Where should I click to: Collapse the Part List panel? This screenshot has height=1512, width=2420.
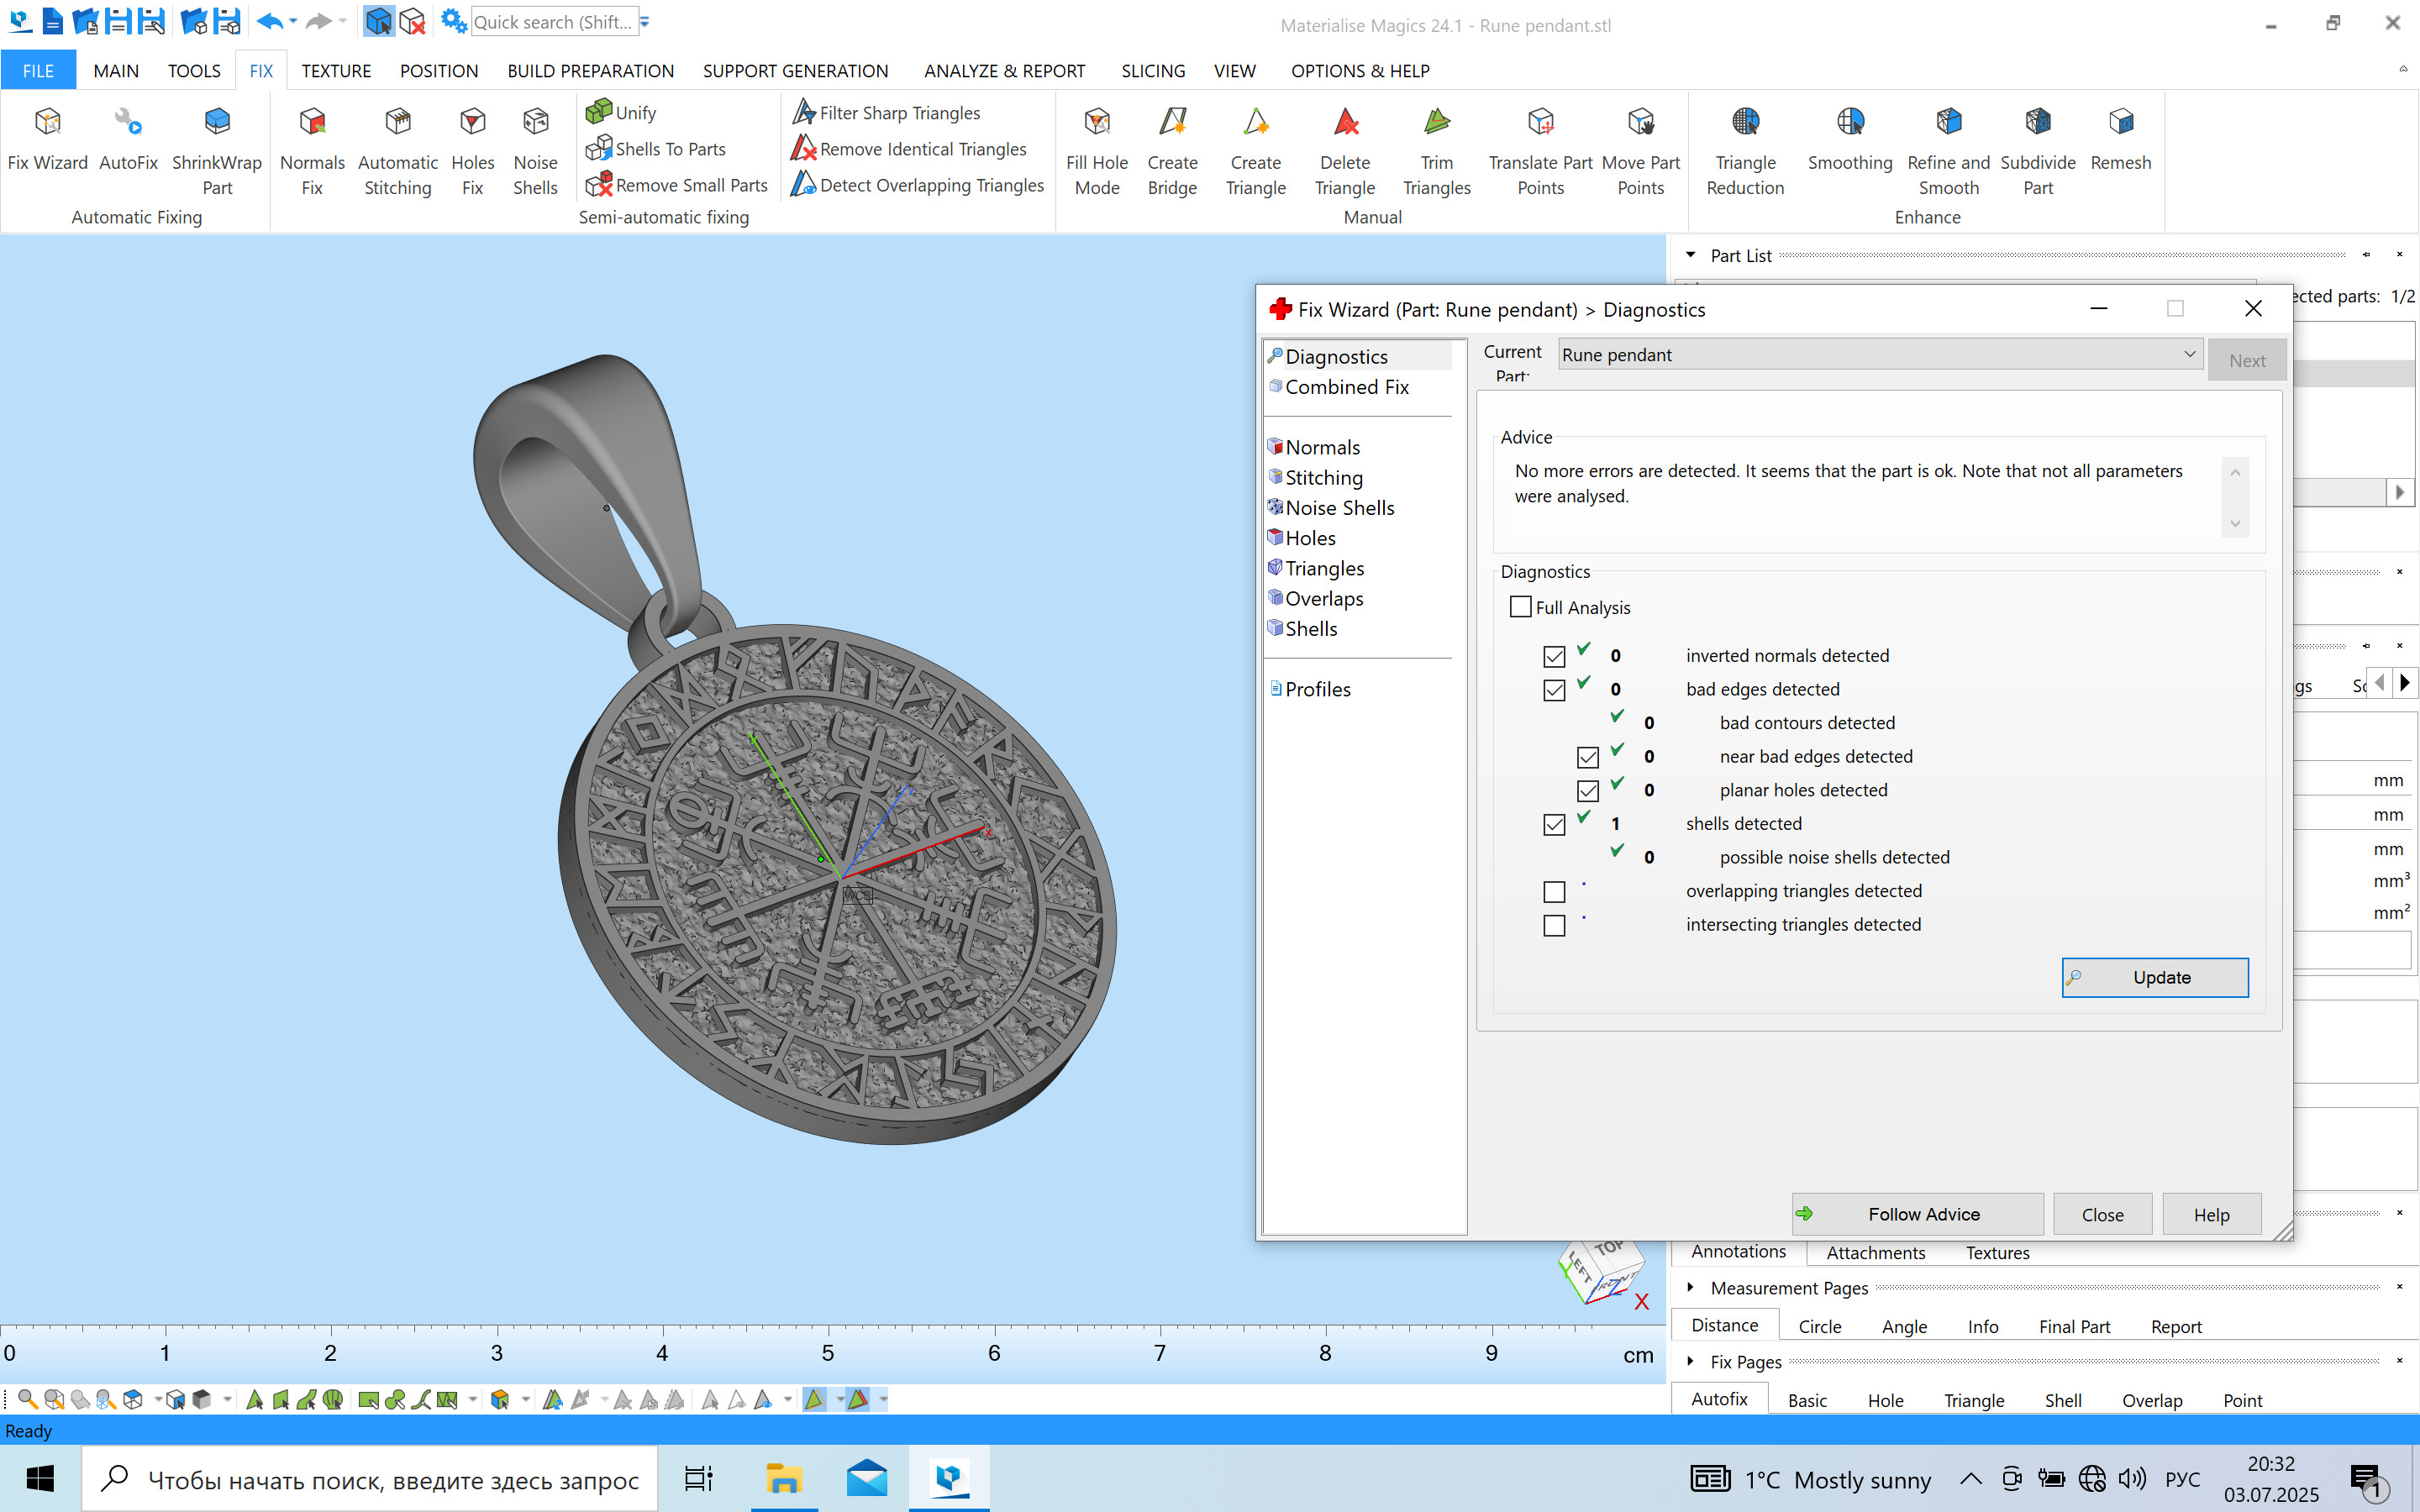(x=1690, y=255)
